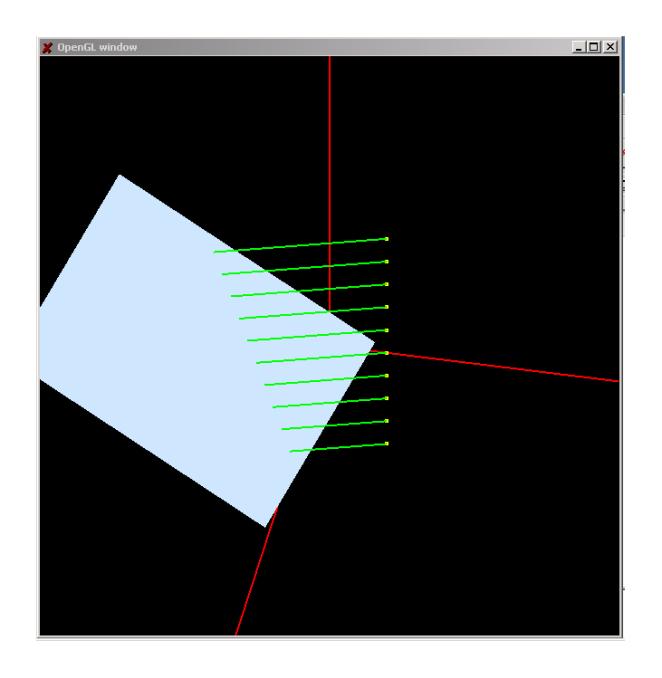Click the bottom corner of the blue plane
This screenshot has height=678, width=662.
click(x=265, y=525)
